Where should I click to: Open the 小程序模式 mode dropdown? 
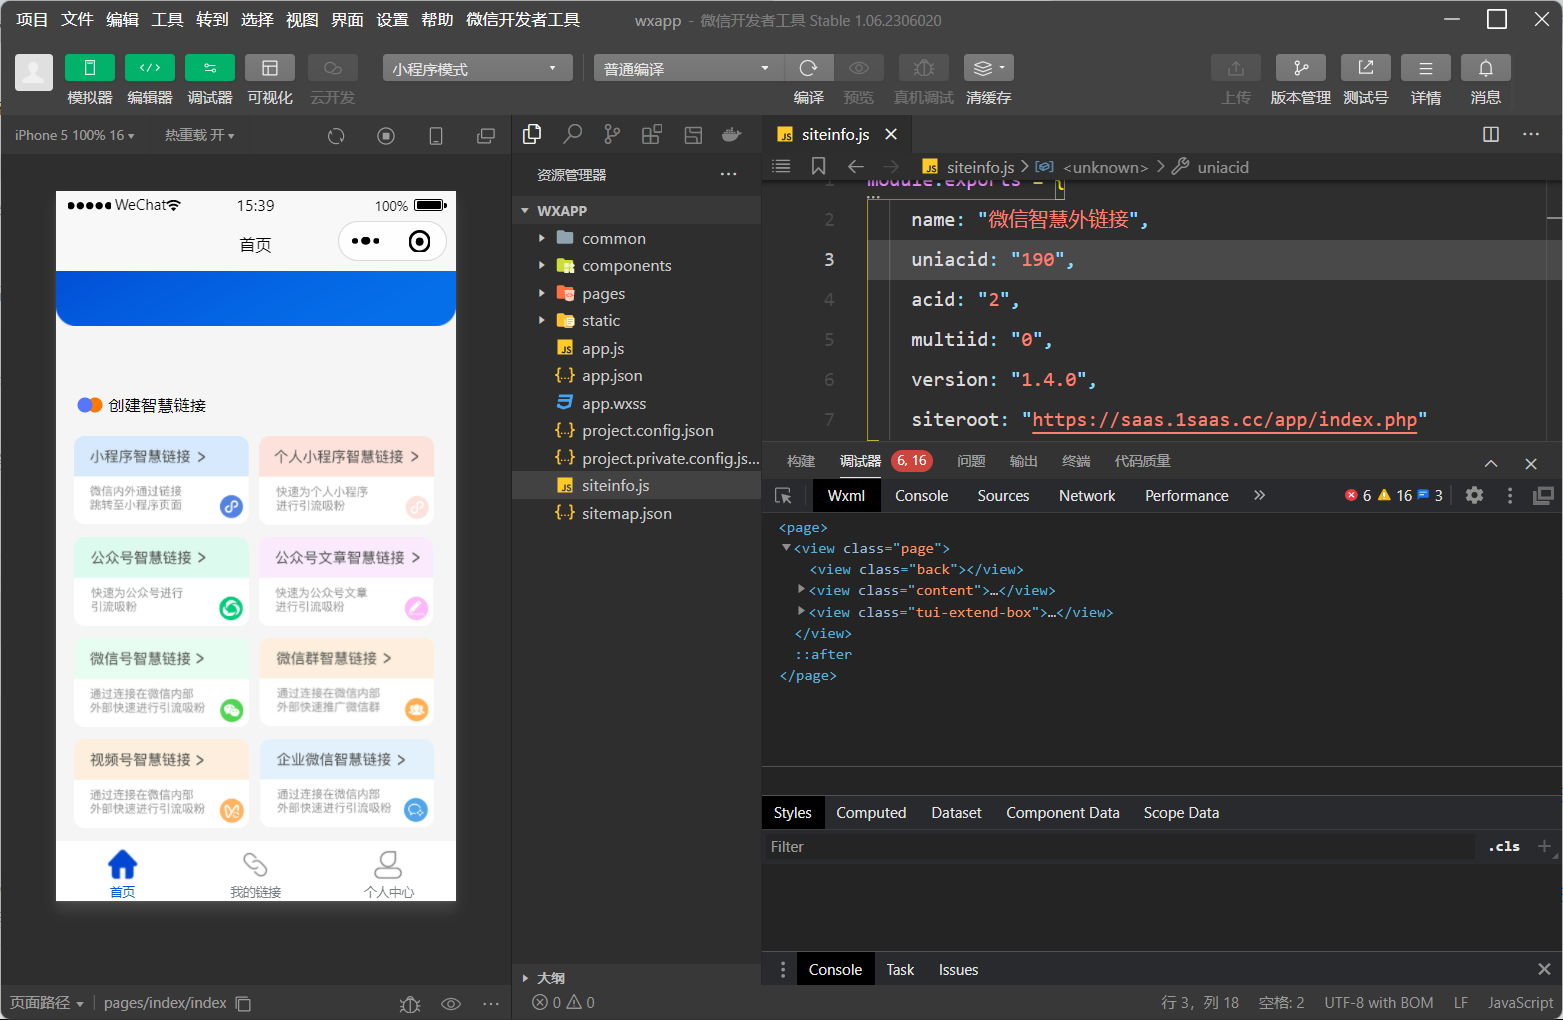coord(477,68)
